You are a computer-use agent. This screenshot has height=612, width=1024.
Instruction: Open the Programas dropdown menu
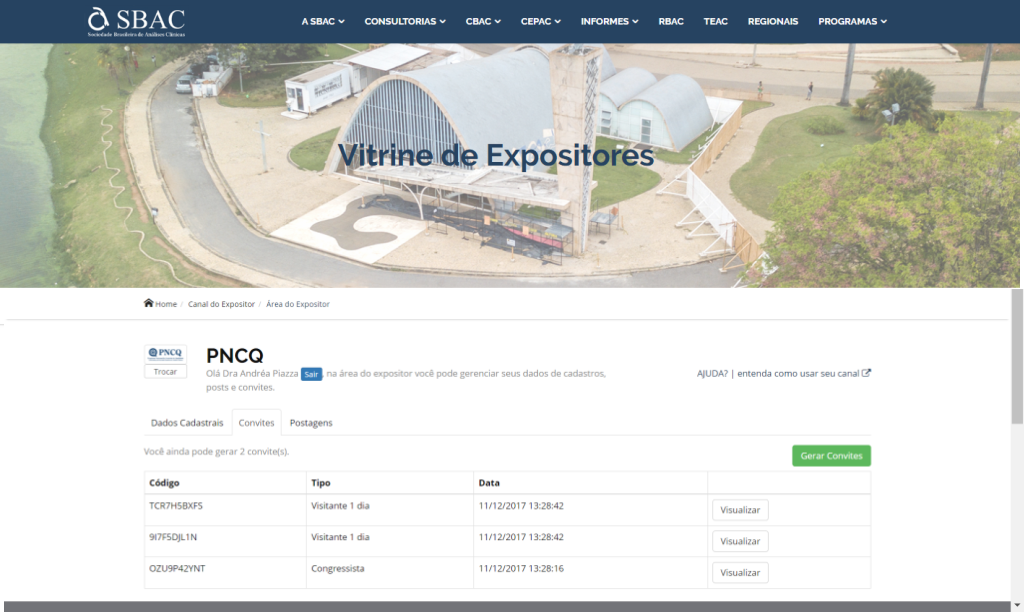[x=852, y=21]
